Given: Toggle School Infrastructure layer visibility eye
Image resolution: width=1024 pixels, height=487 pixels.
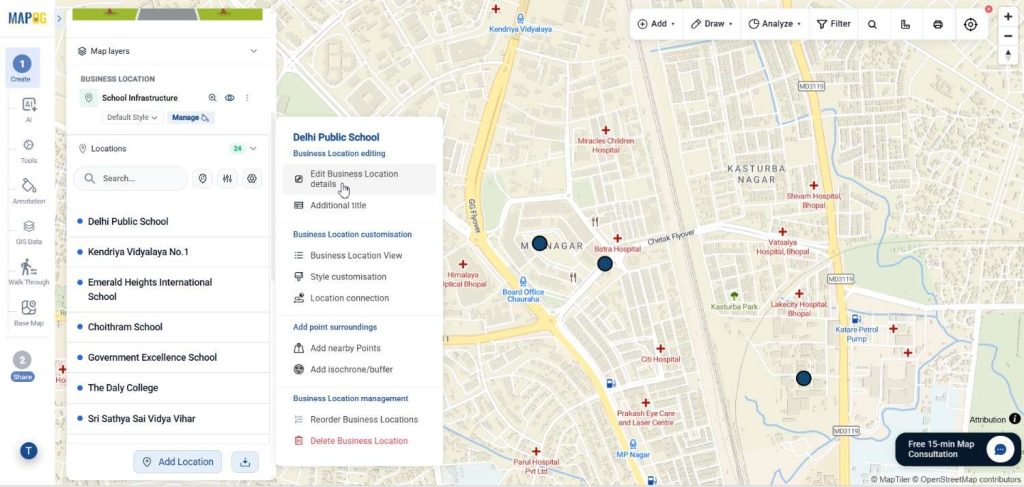Looking at the screenshot, I should point(230,98).
